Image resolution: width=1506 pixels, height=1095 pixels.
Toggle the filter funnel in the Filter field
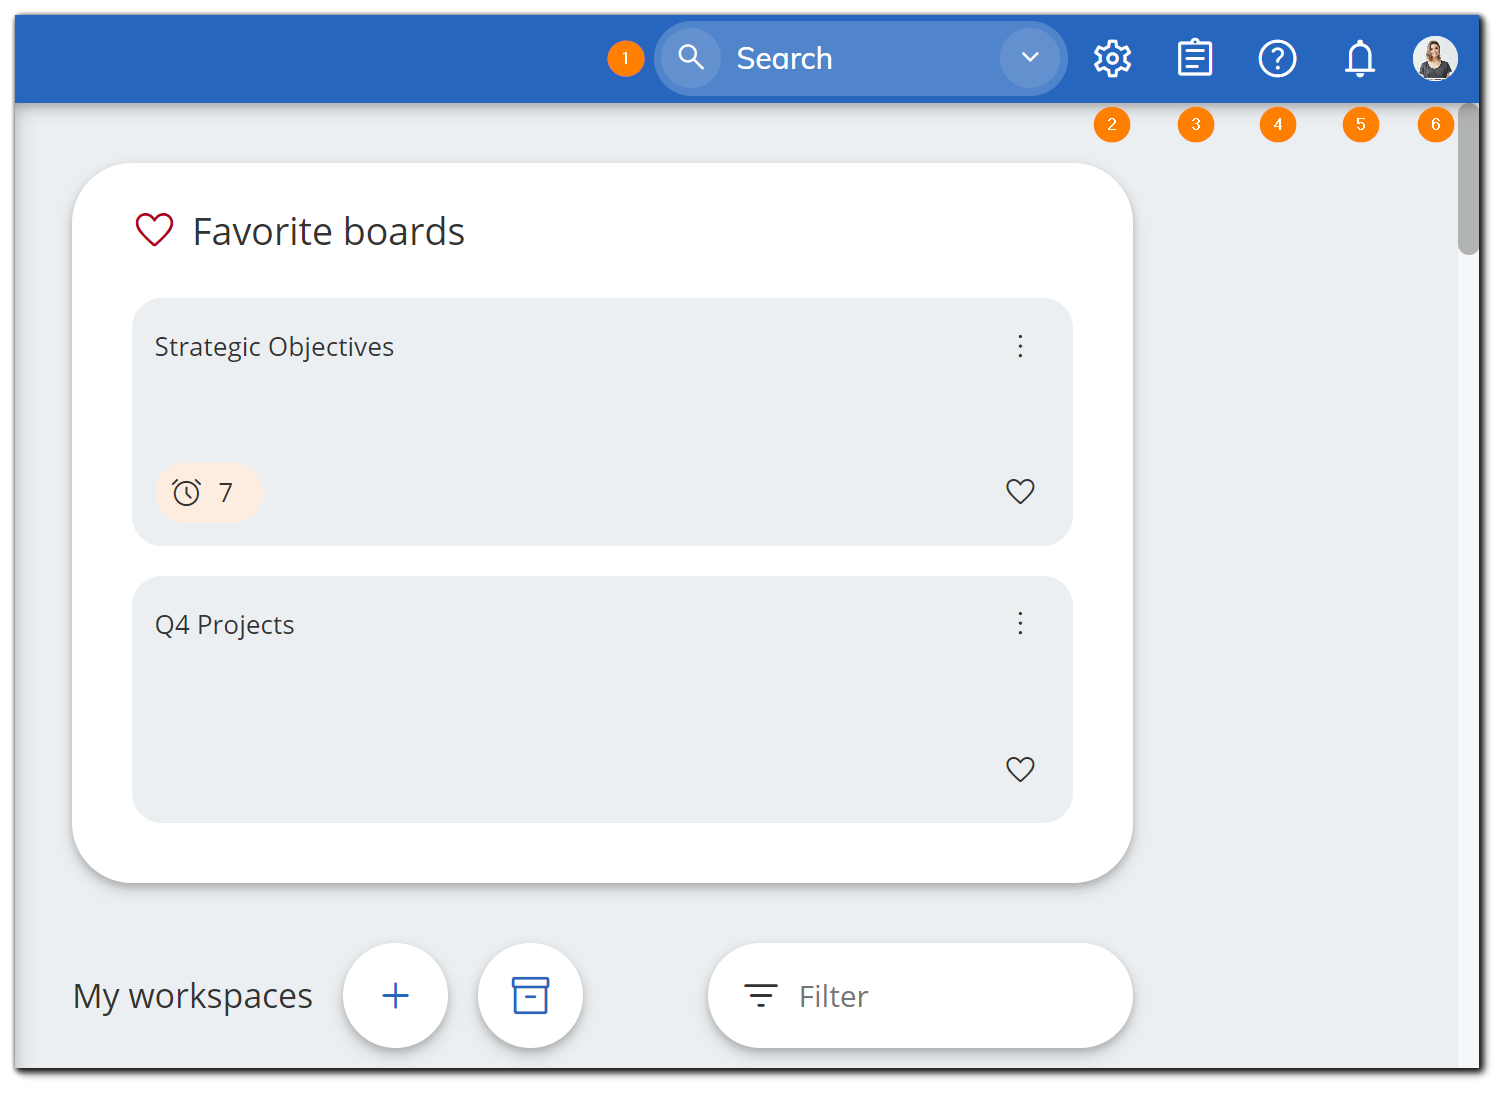click(x=760, y=995)
